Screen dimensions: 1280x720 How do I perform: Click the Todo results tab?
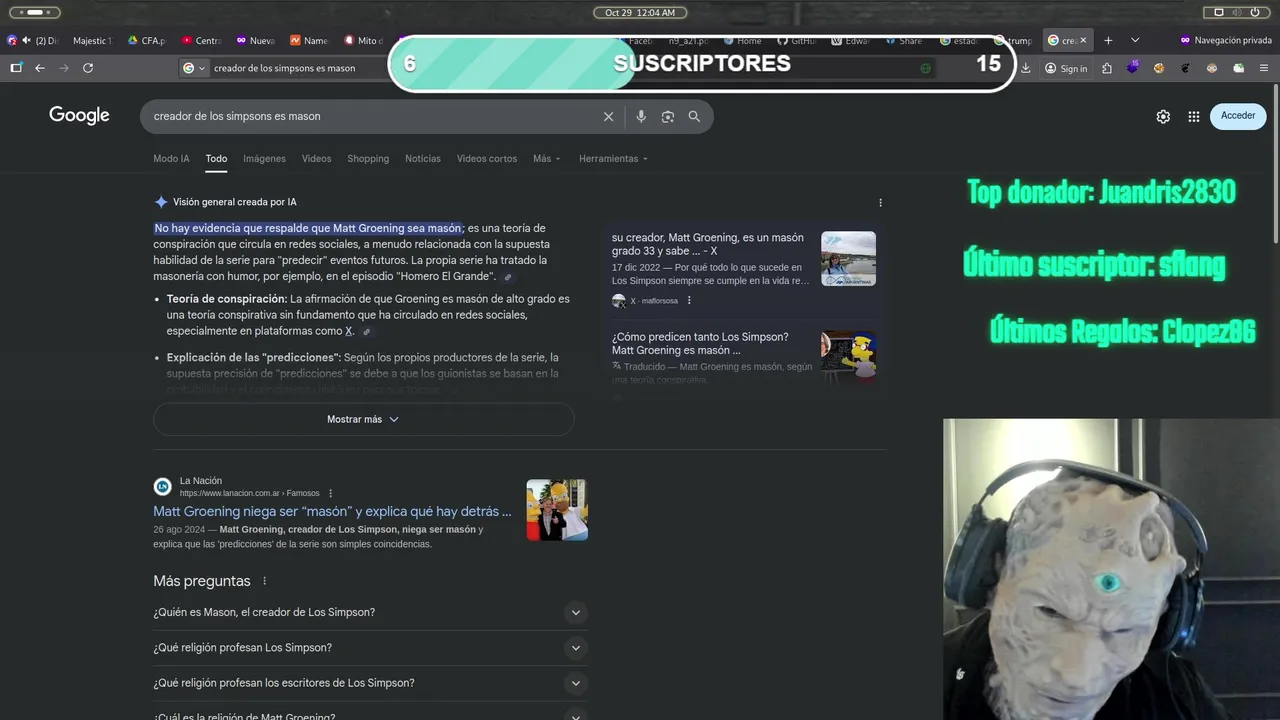[x=216, y=159]
